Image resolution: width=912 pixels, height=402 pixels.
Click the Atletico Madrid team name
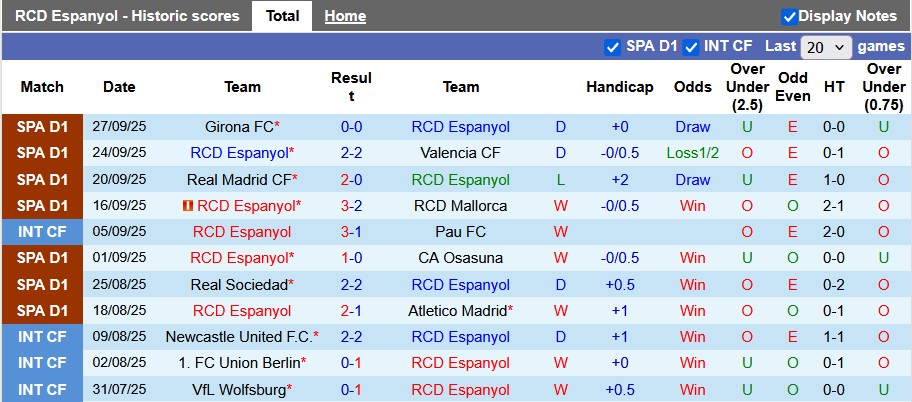[457, 311]
